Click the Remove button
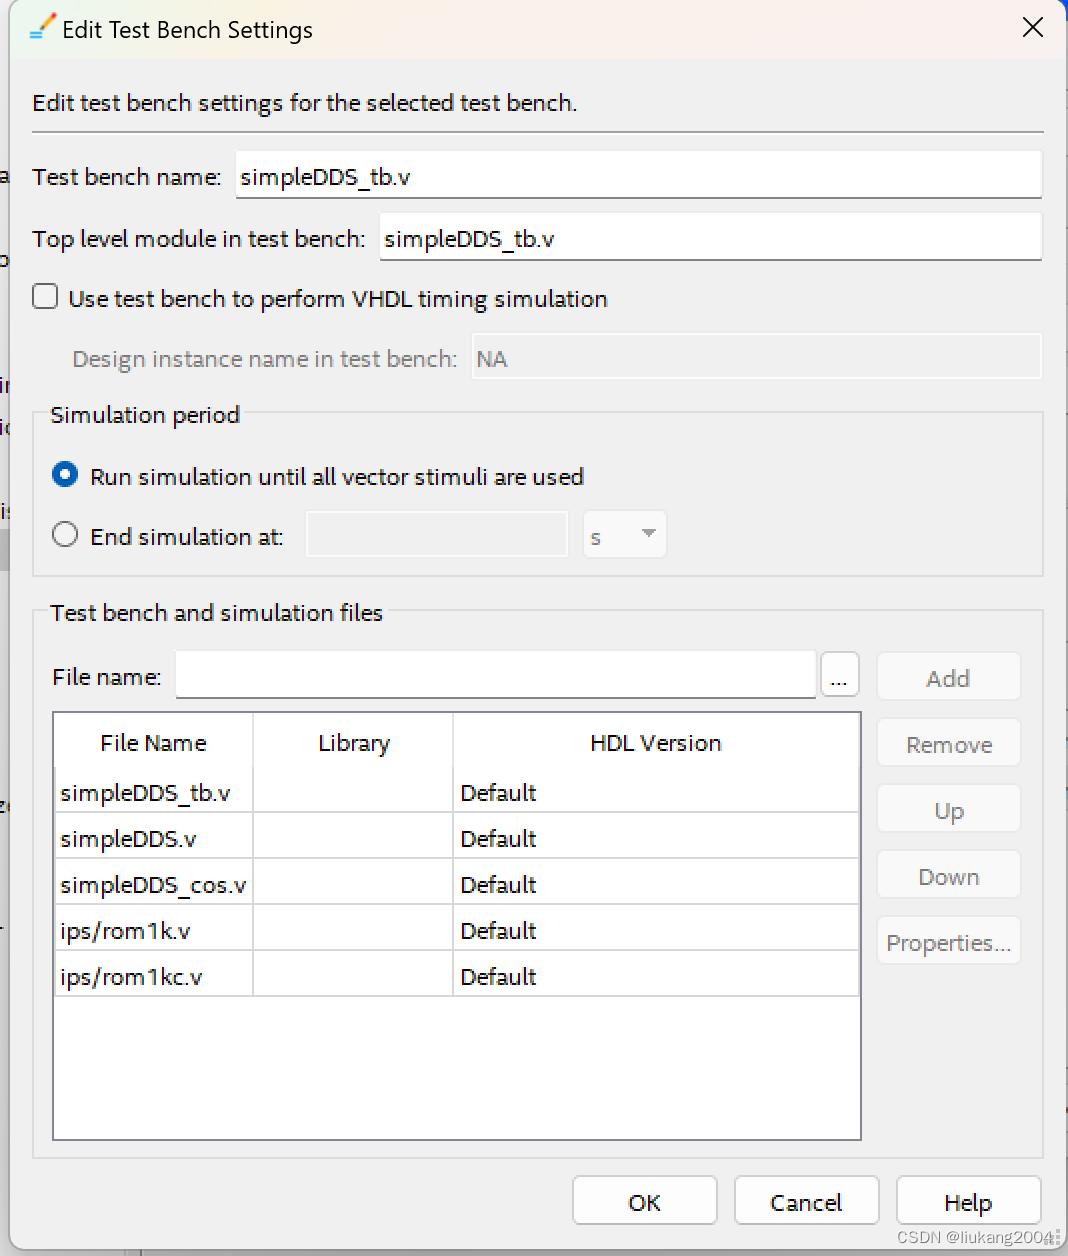 (949, 744)
